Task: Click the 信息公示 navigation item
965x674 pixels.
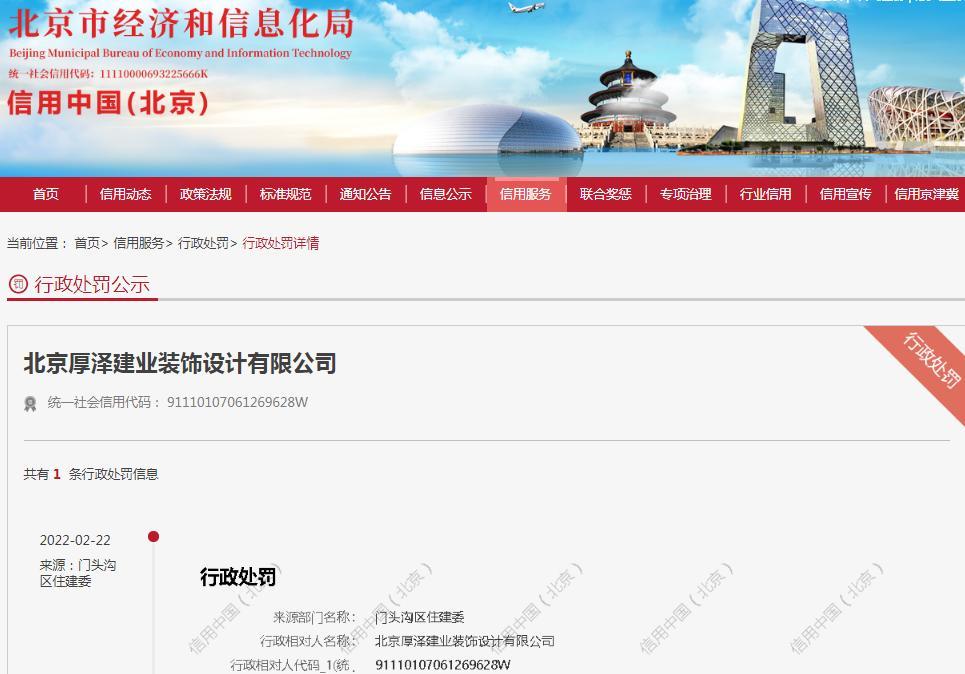Action: [446, 194]
